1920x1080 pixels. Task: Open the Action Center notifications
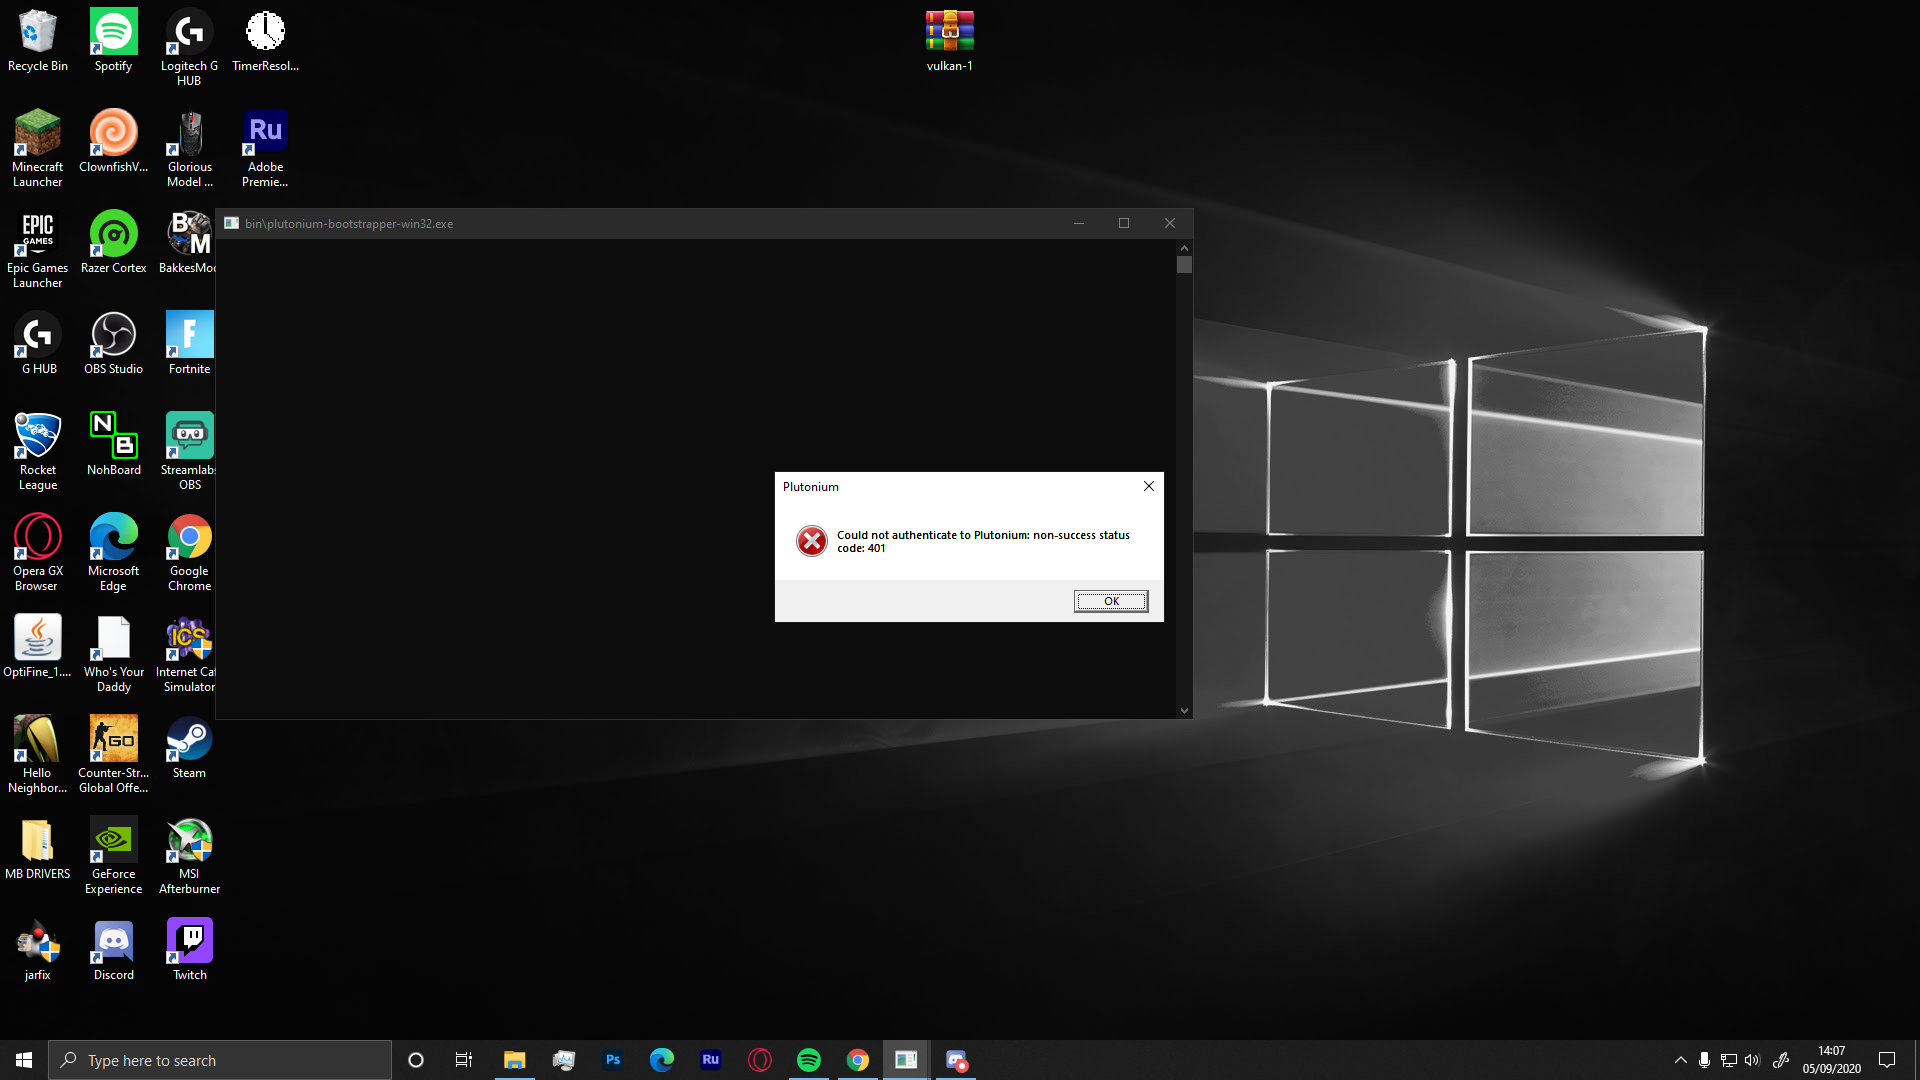point(1887,1060)
